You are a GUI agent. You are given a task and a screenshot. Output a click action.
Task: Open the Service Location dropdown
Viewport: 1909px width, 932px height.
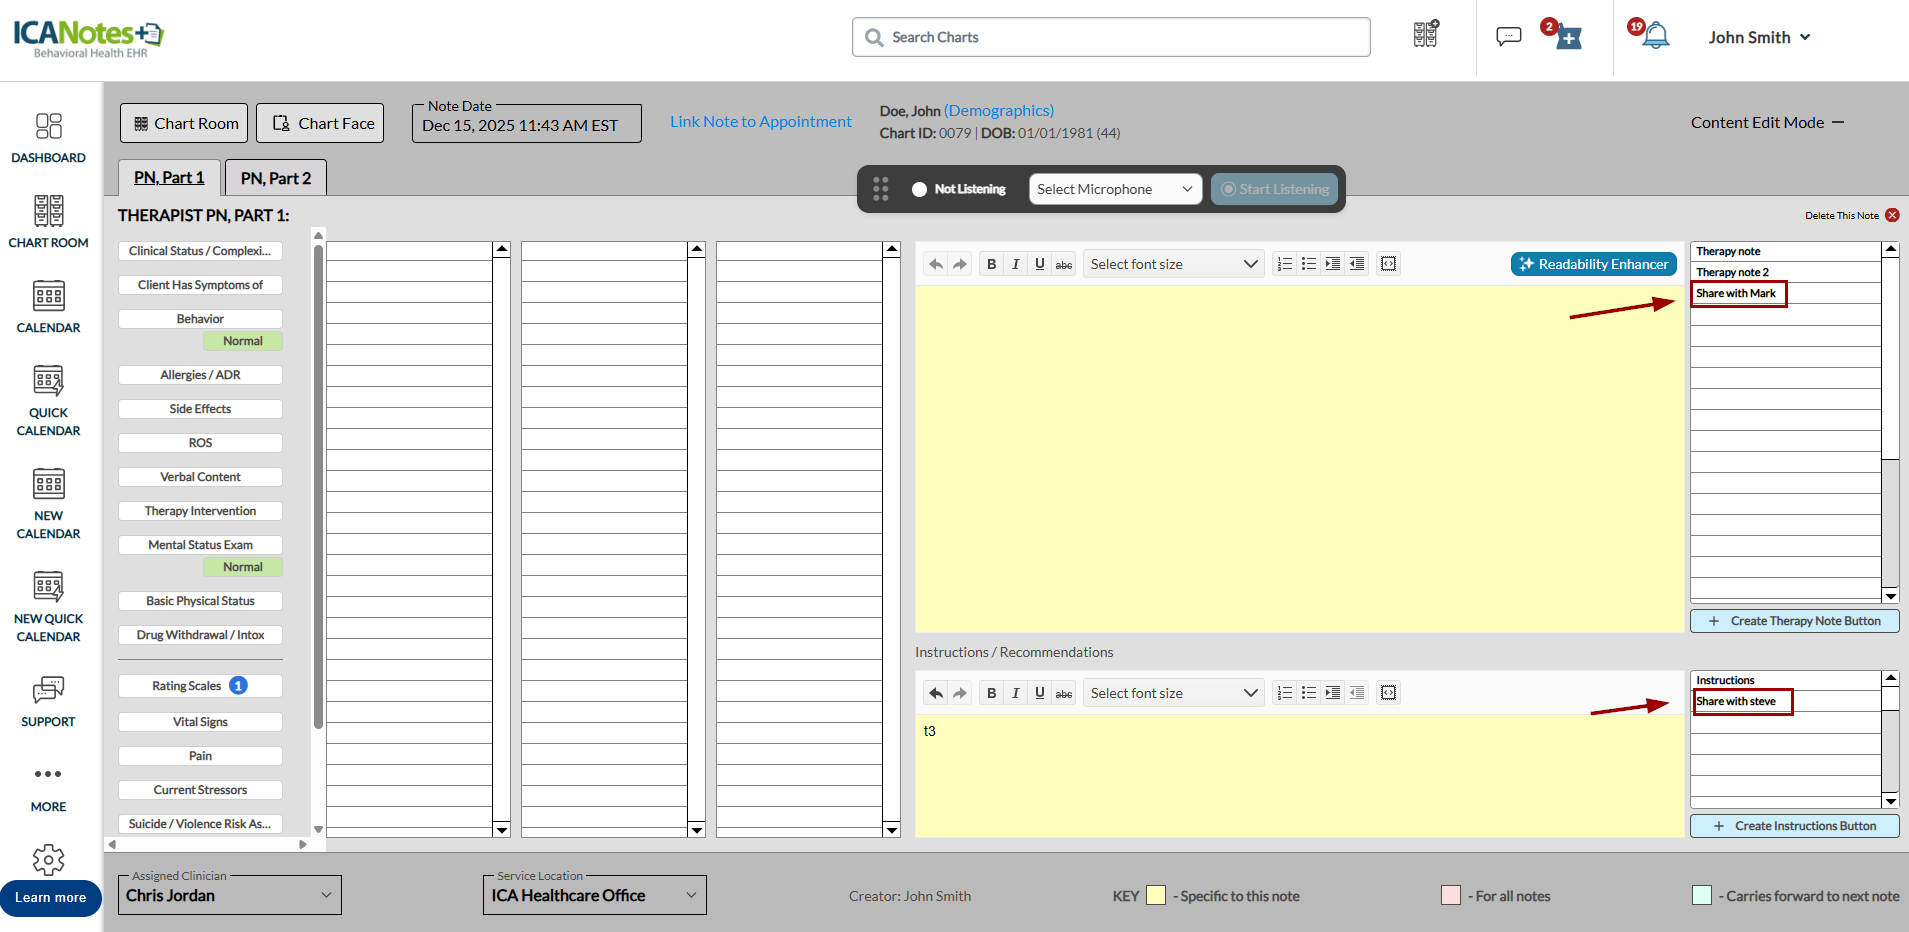click(x=594, y=895)
